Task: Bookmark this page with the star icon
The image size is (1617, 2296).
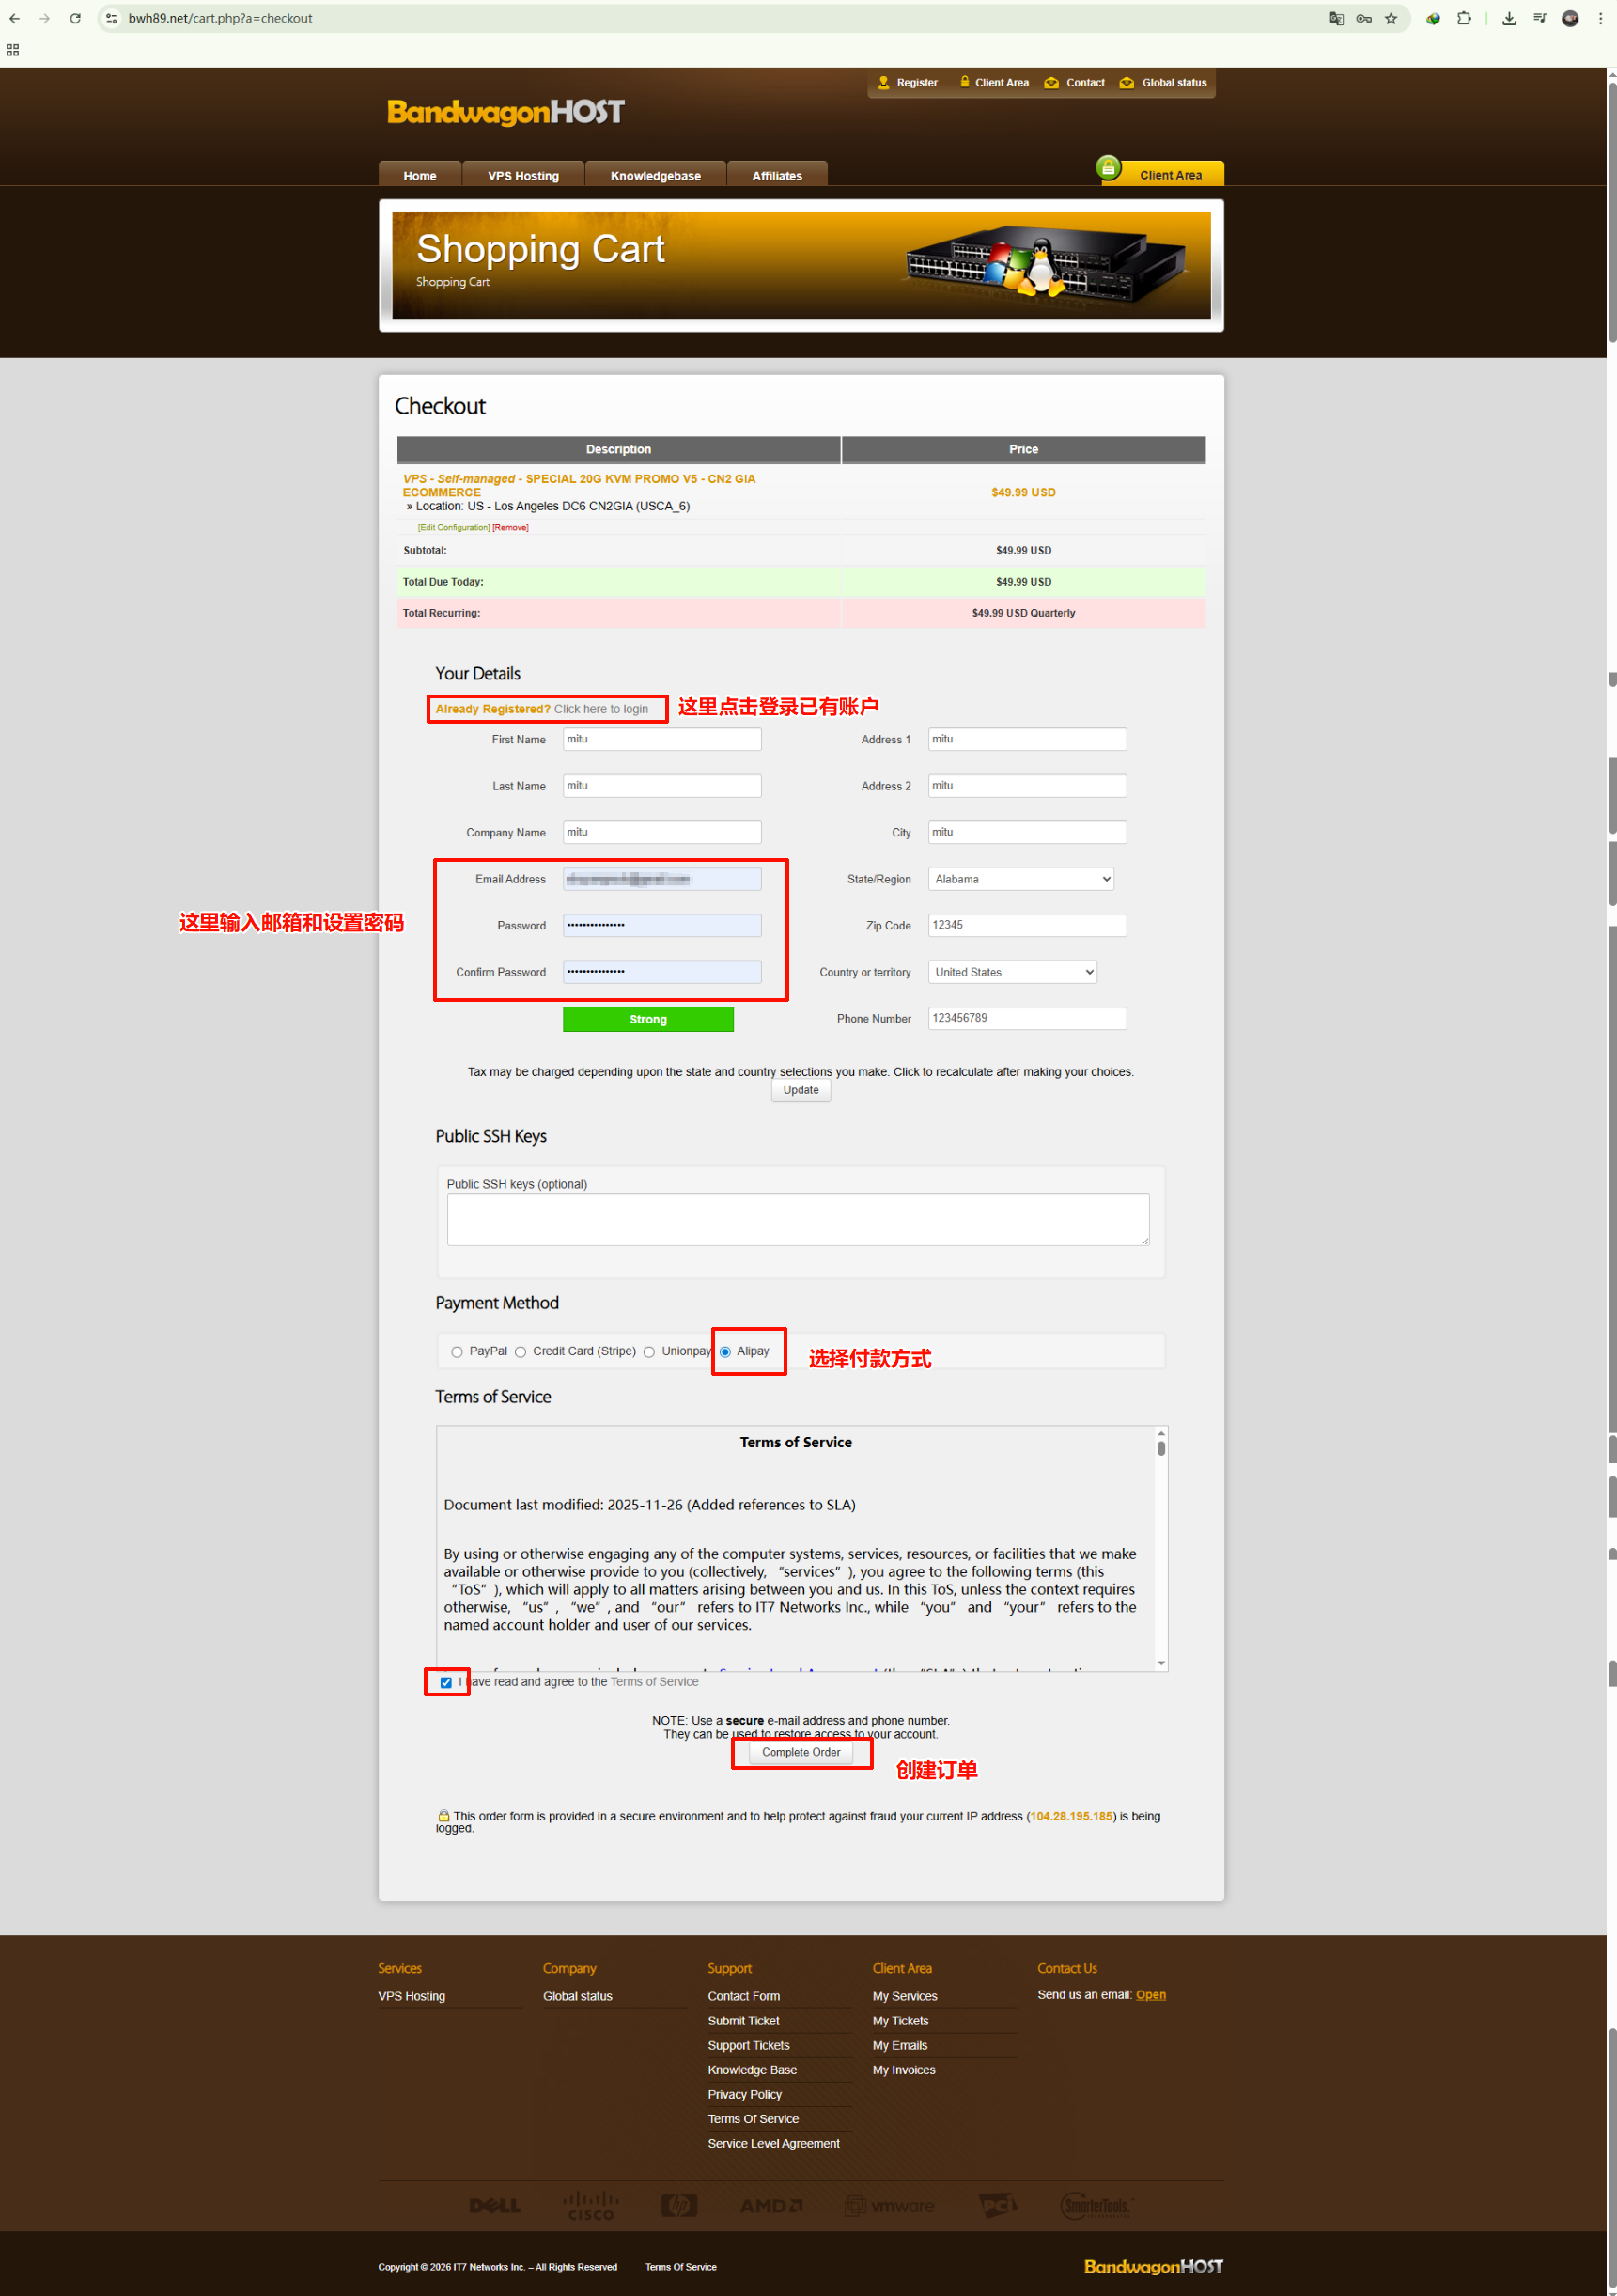Action: click(x=1390, y=18)
